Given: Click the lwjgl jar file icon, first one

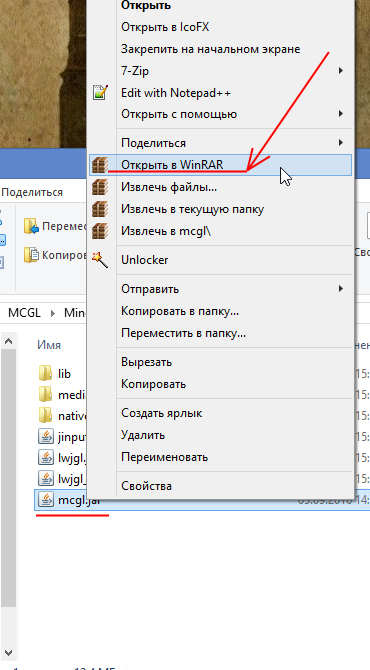Looking at the screenshot, I should point(45,457).
